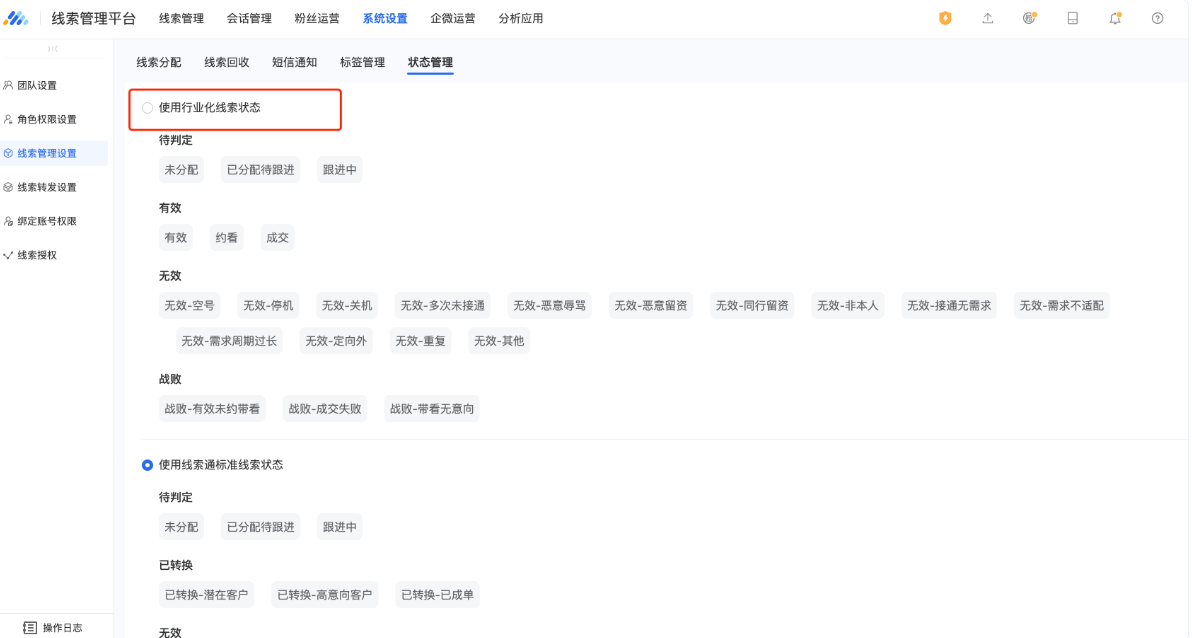The image size is (1192, 638).
Task: Open the help question mark icon
Action: coord(1157,18)
